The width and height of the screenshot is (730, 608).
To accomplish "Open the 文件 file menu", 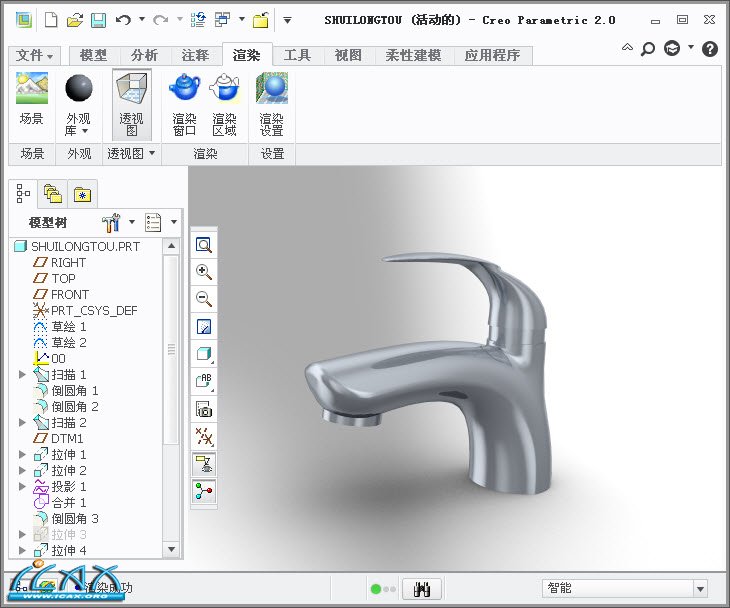I will tap(36, 56).
